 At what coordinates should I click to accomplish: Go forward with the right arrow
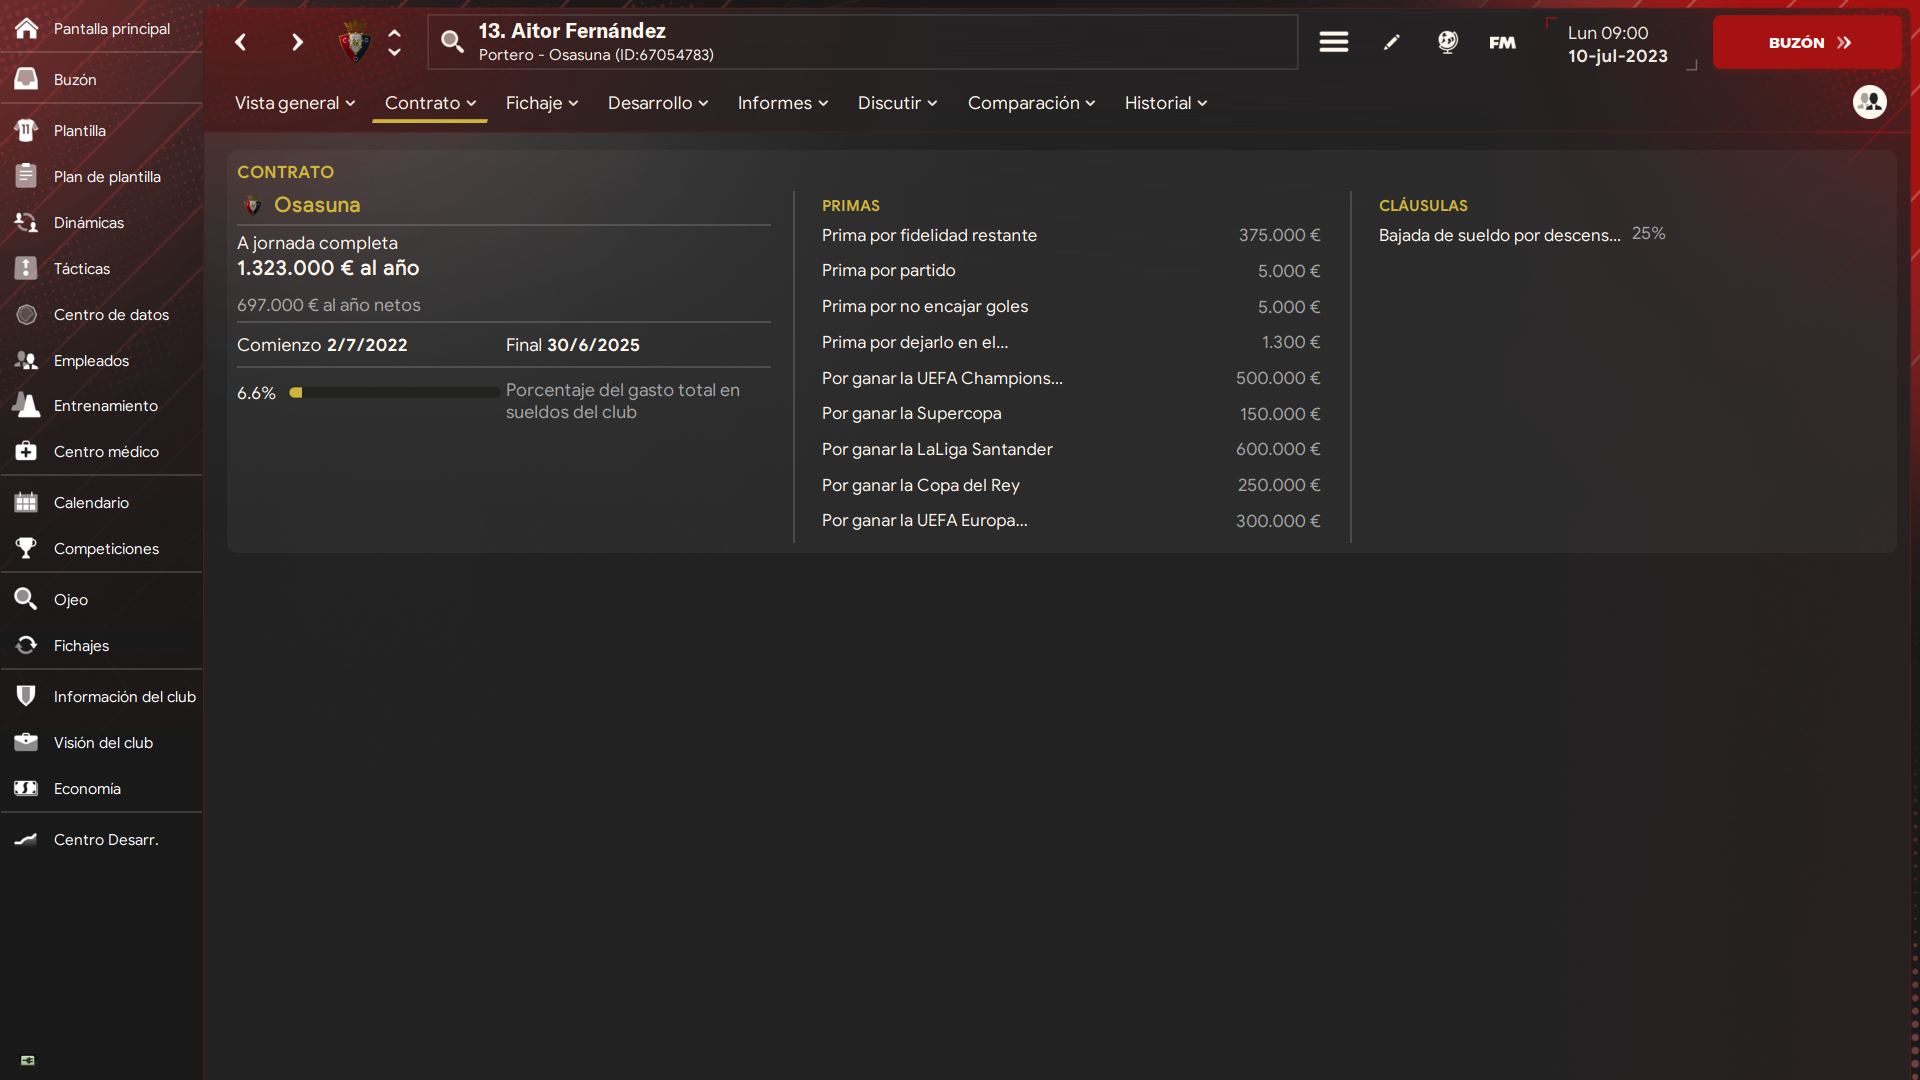tap(297, 42)
